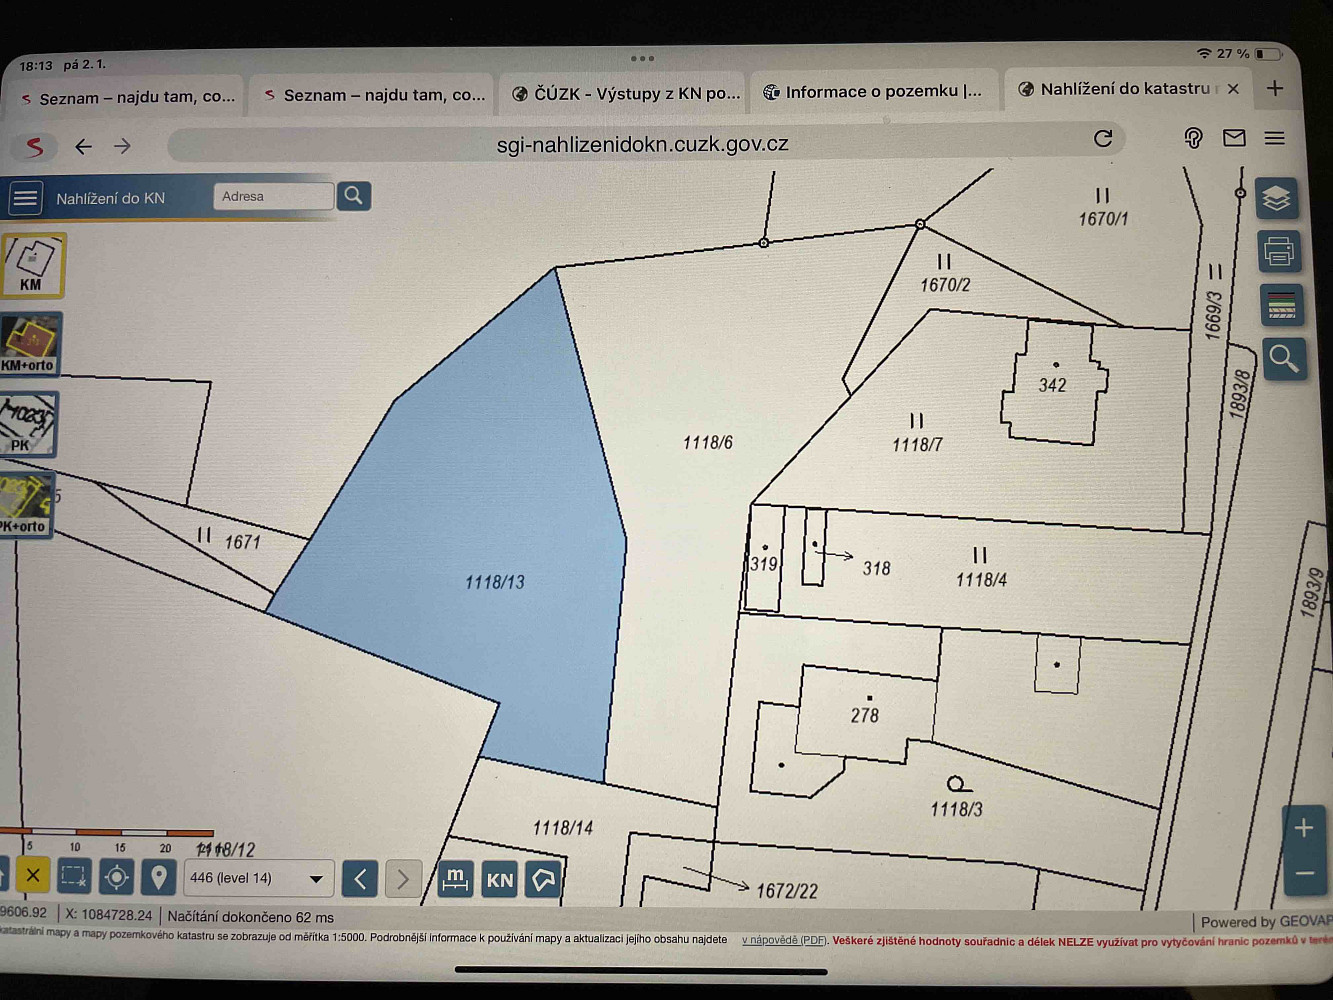The height and width of the screenshot is (1000, 1333).
Task: Activate the polygon drawing tool
Action: click(x=543, y=880)
